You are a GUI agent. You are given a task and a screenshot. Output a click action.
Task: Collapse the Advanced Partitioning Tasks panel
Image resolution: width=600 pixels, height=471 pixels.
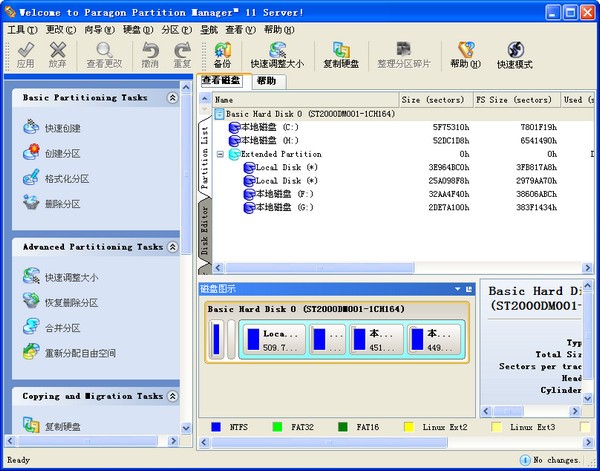173,247
